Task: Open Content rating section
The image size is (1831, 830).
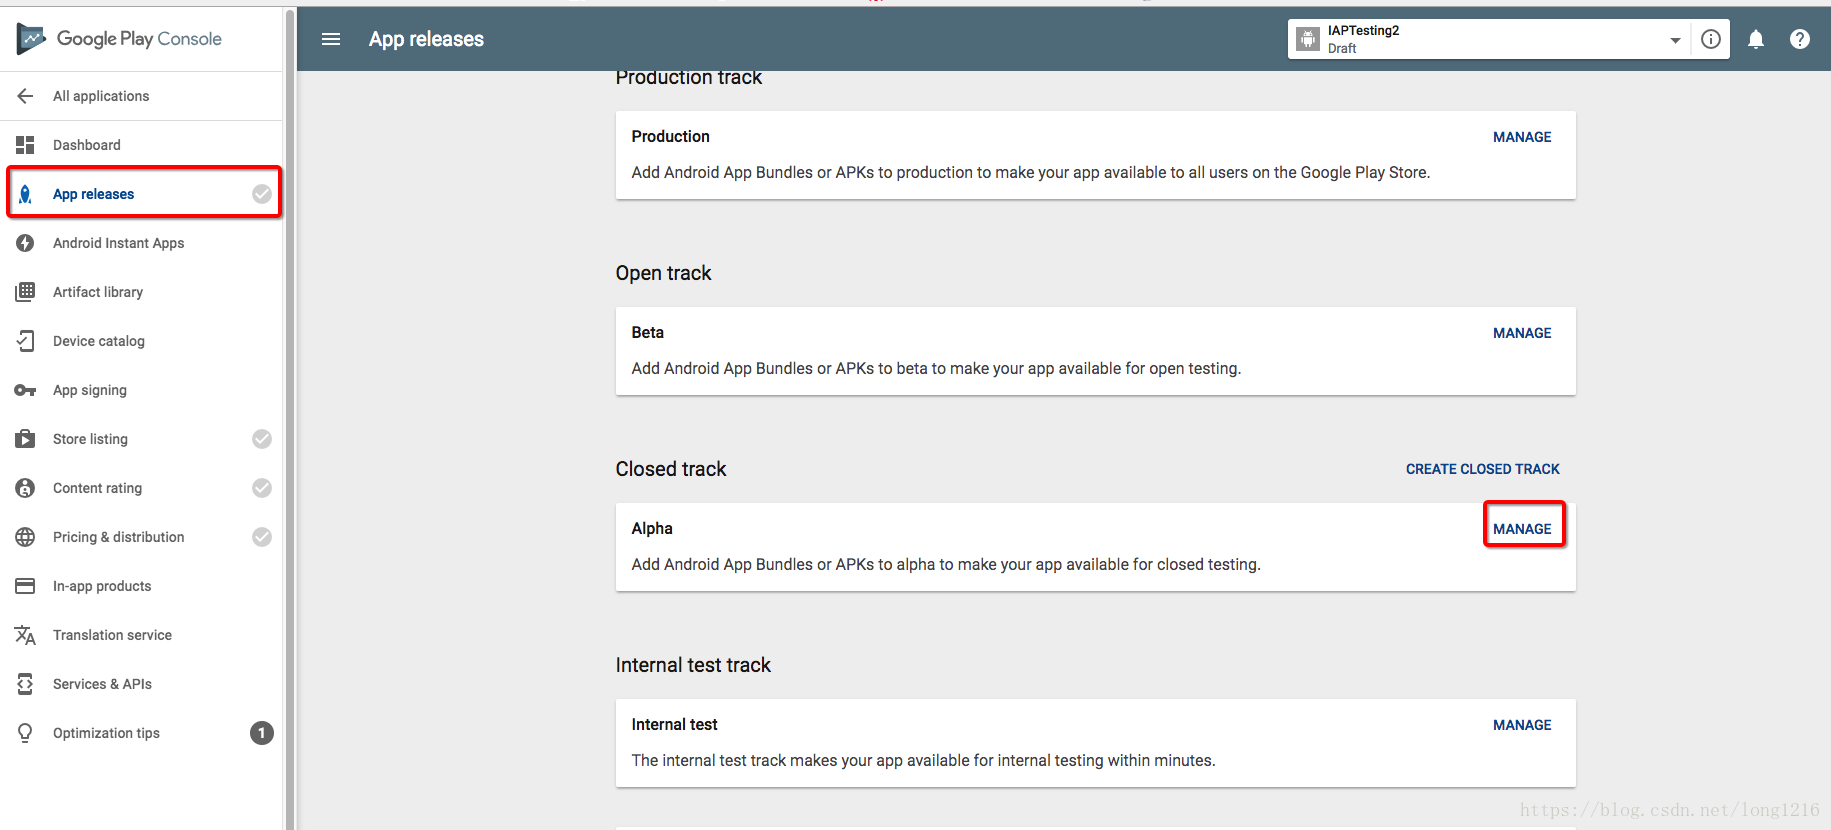Action: click(97, 488)
